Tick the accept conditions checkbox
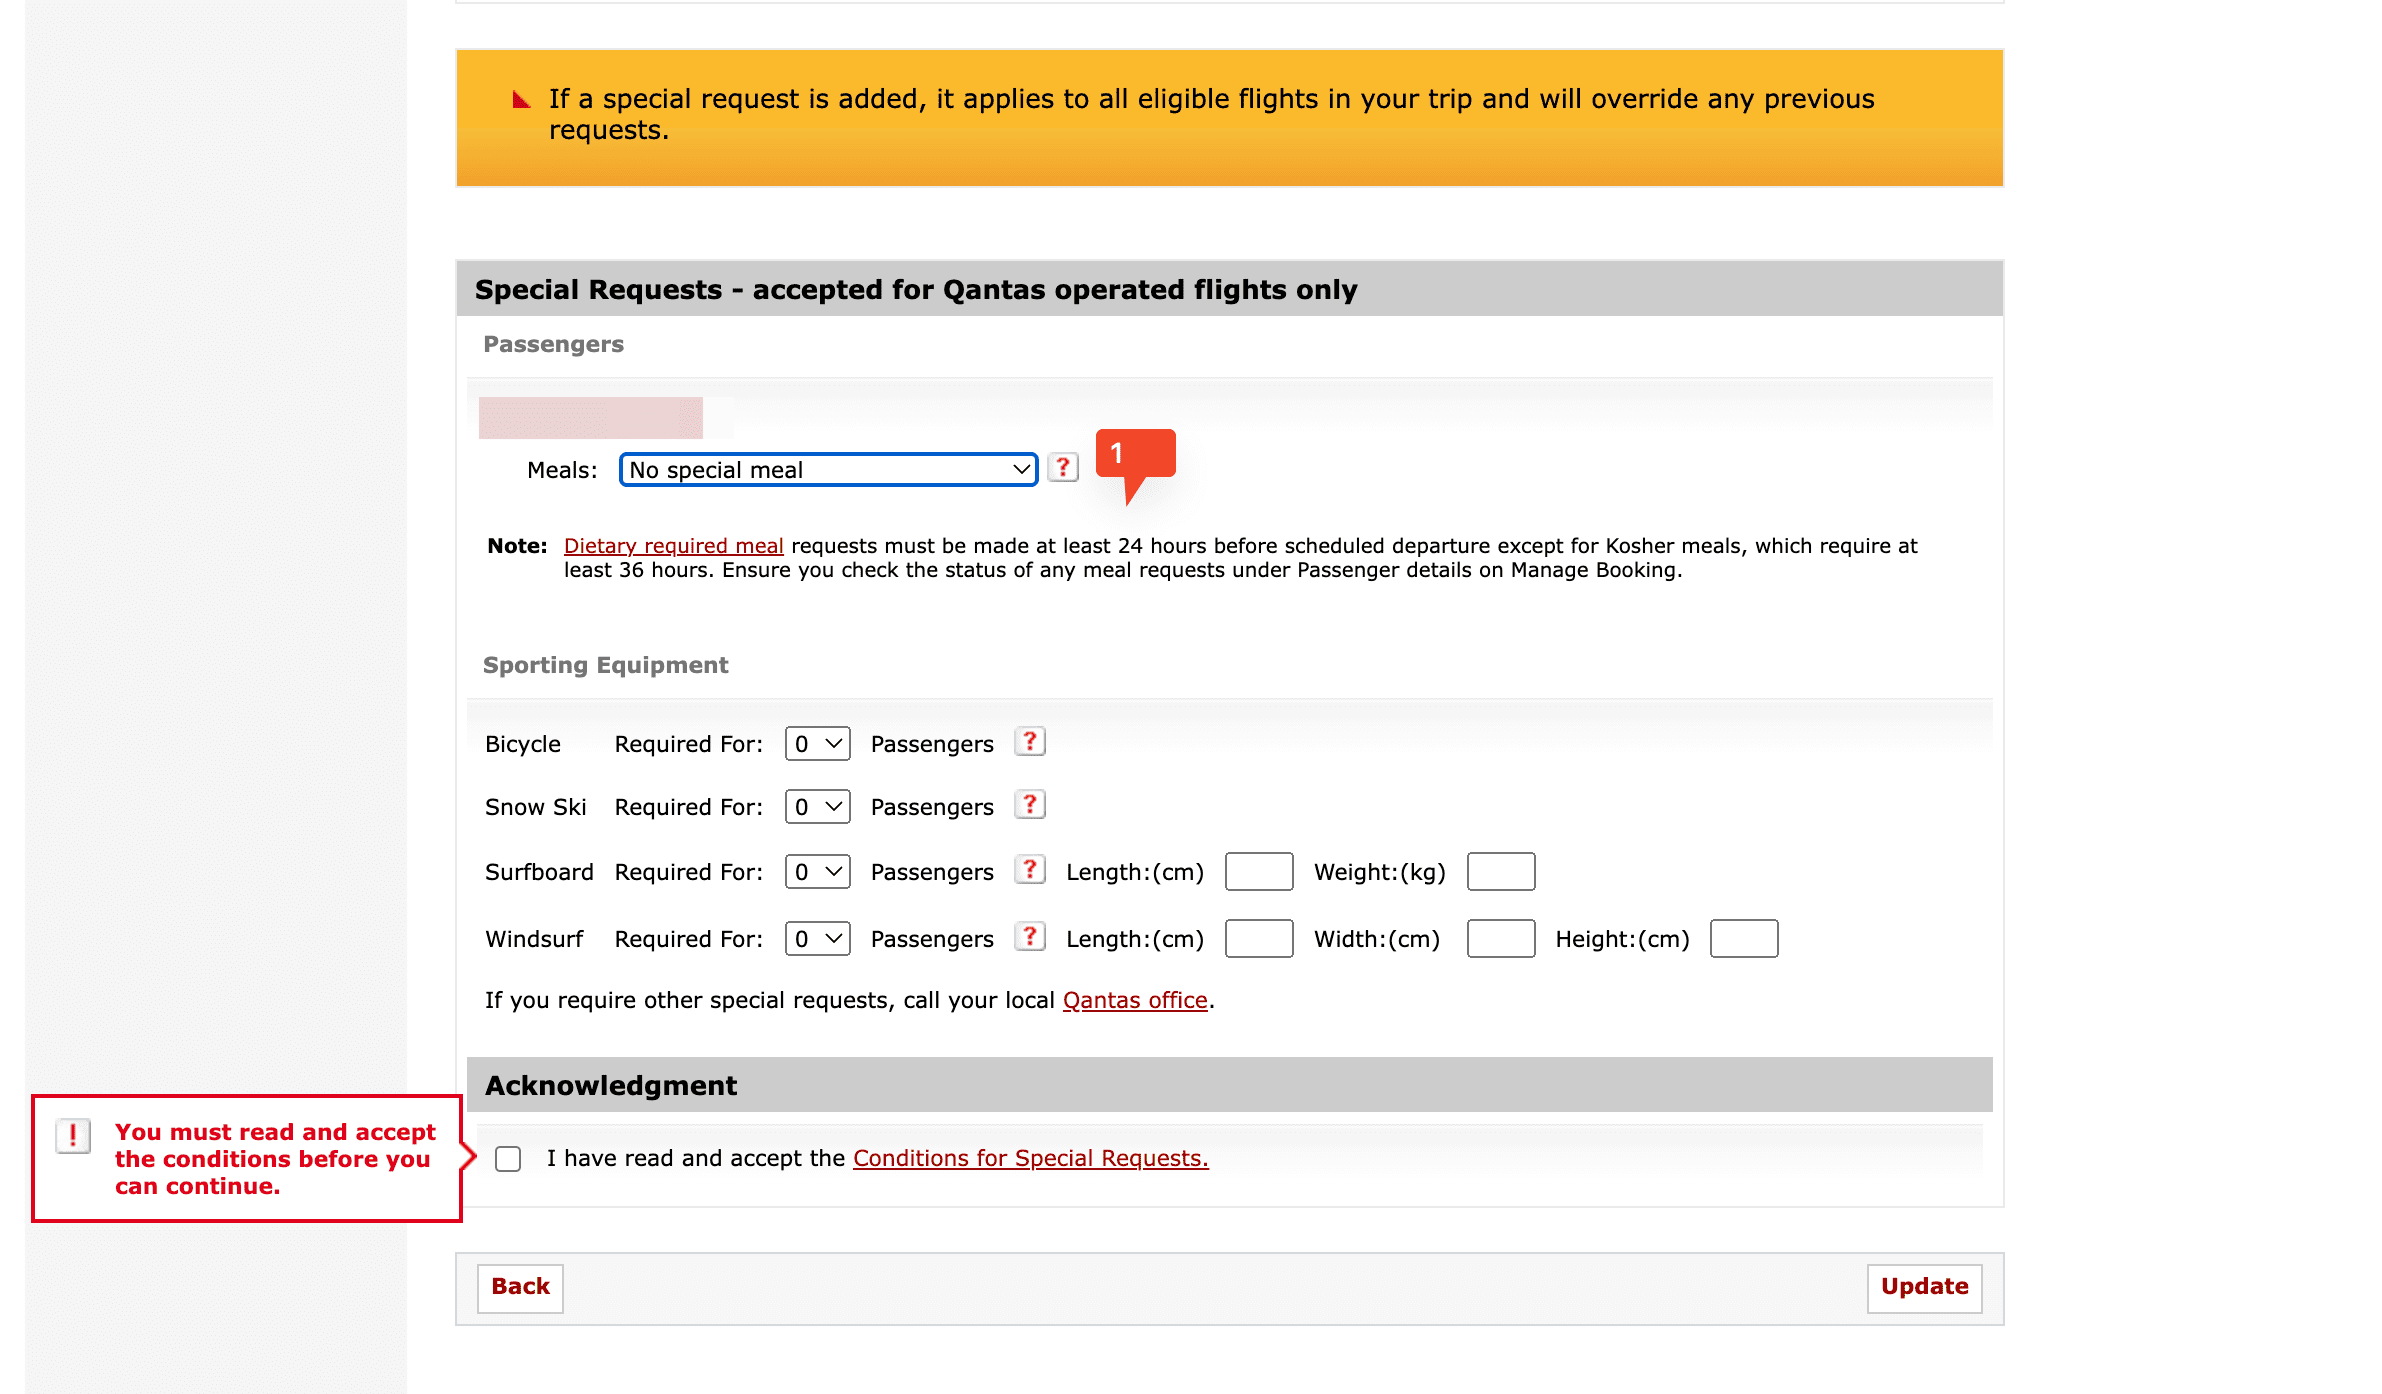2382x1394 pixels. pyautogui.click(x=508, y=1159)
